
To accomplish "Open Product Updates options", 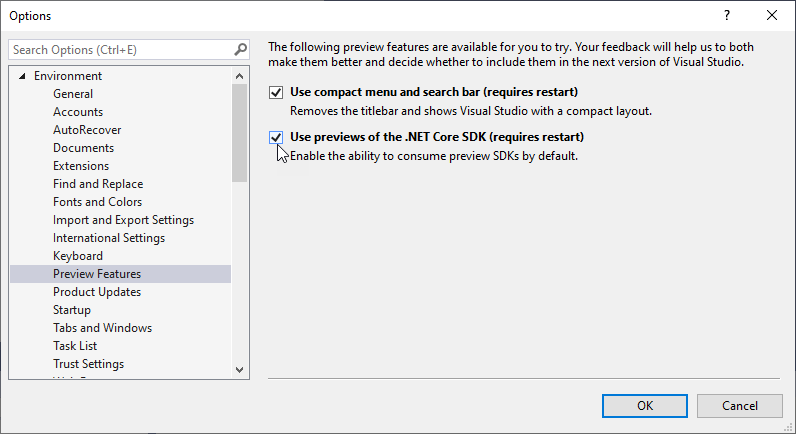I will coord(97,292).
